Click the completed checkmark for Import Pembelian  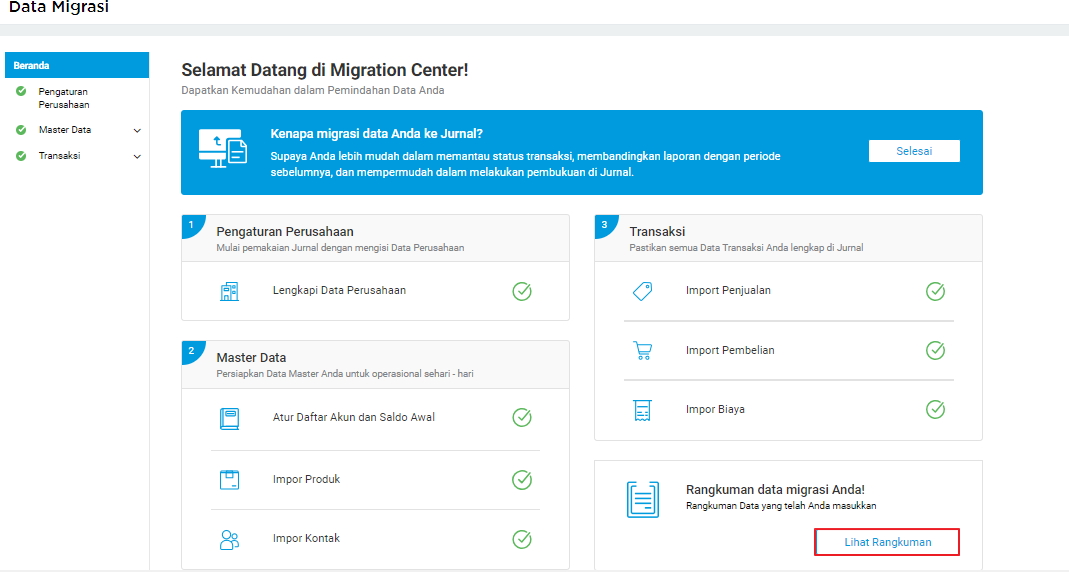click(x=935, y=350)
